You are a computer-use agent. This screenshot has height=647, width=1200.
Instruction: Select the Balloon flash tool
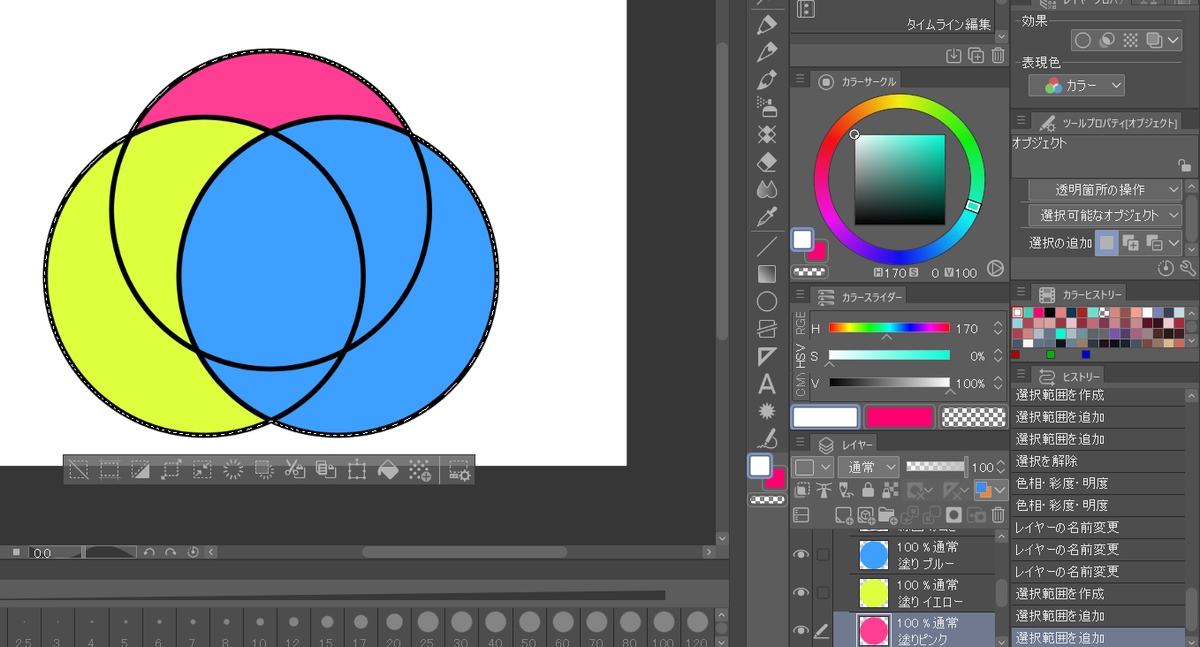[767, 411]
